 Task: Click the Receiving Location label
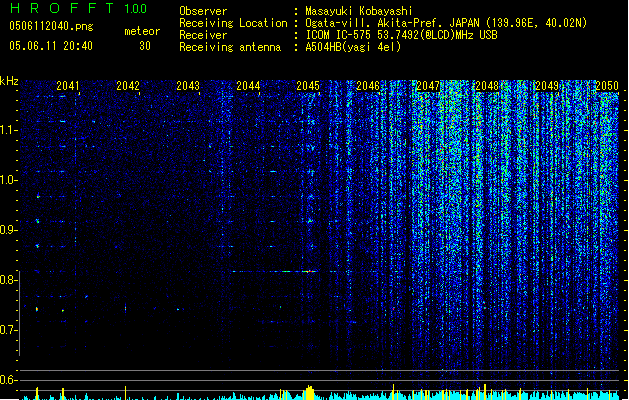point(233,23)
